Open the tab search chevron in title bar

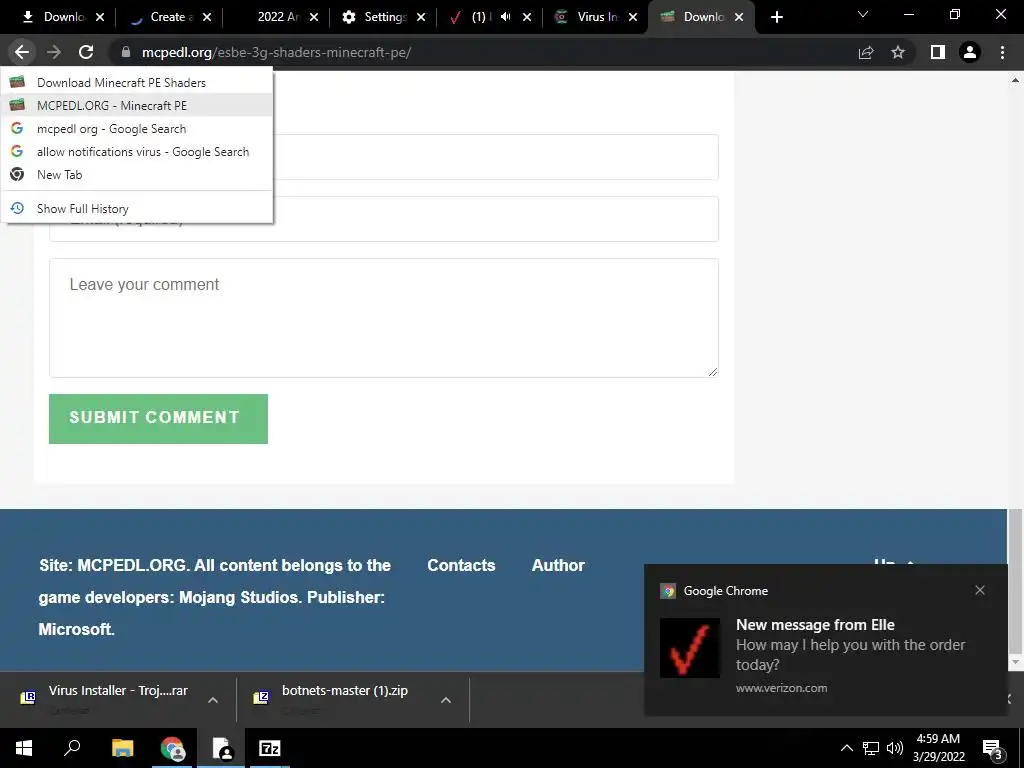click(x=863, y=14)
